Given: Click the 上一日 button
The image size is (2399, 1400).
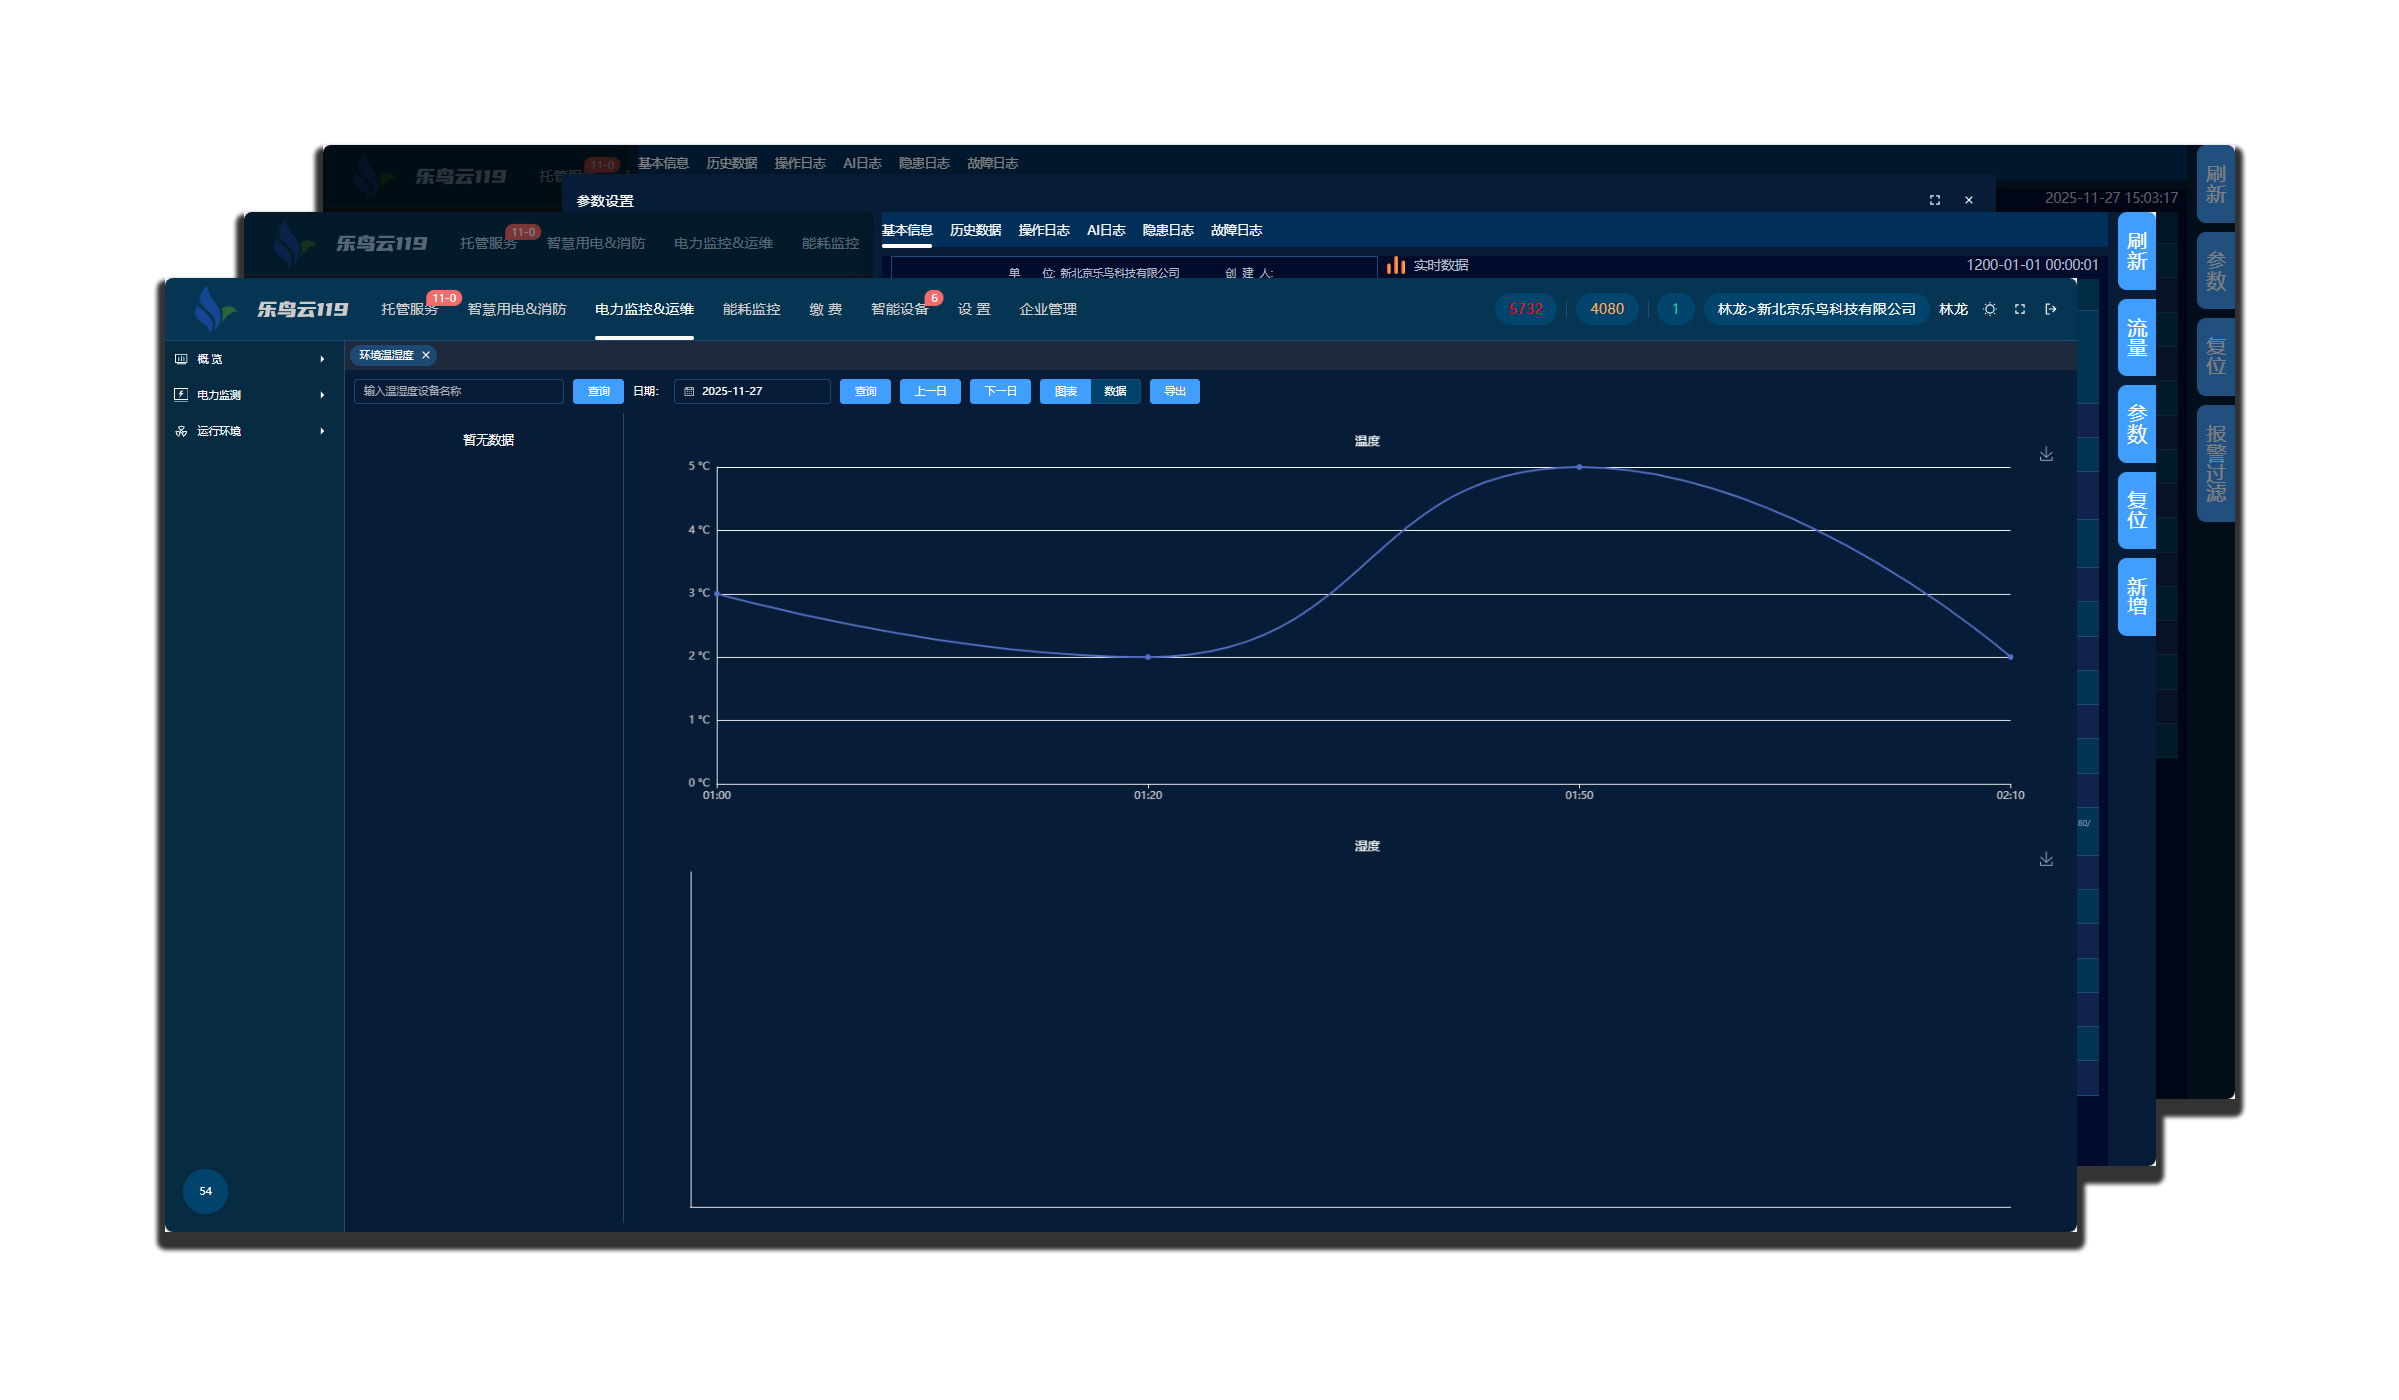Looking at the screenshot, I should tap(930, 392).
